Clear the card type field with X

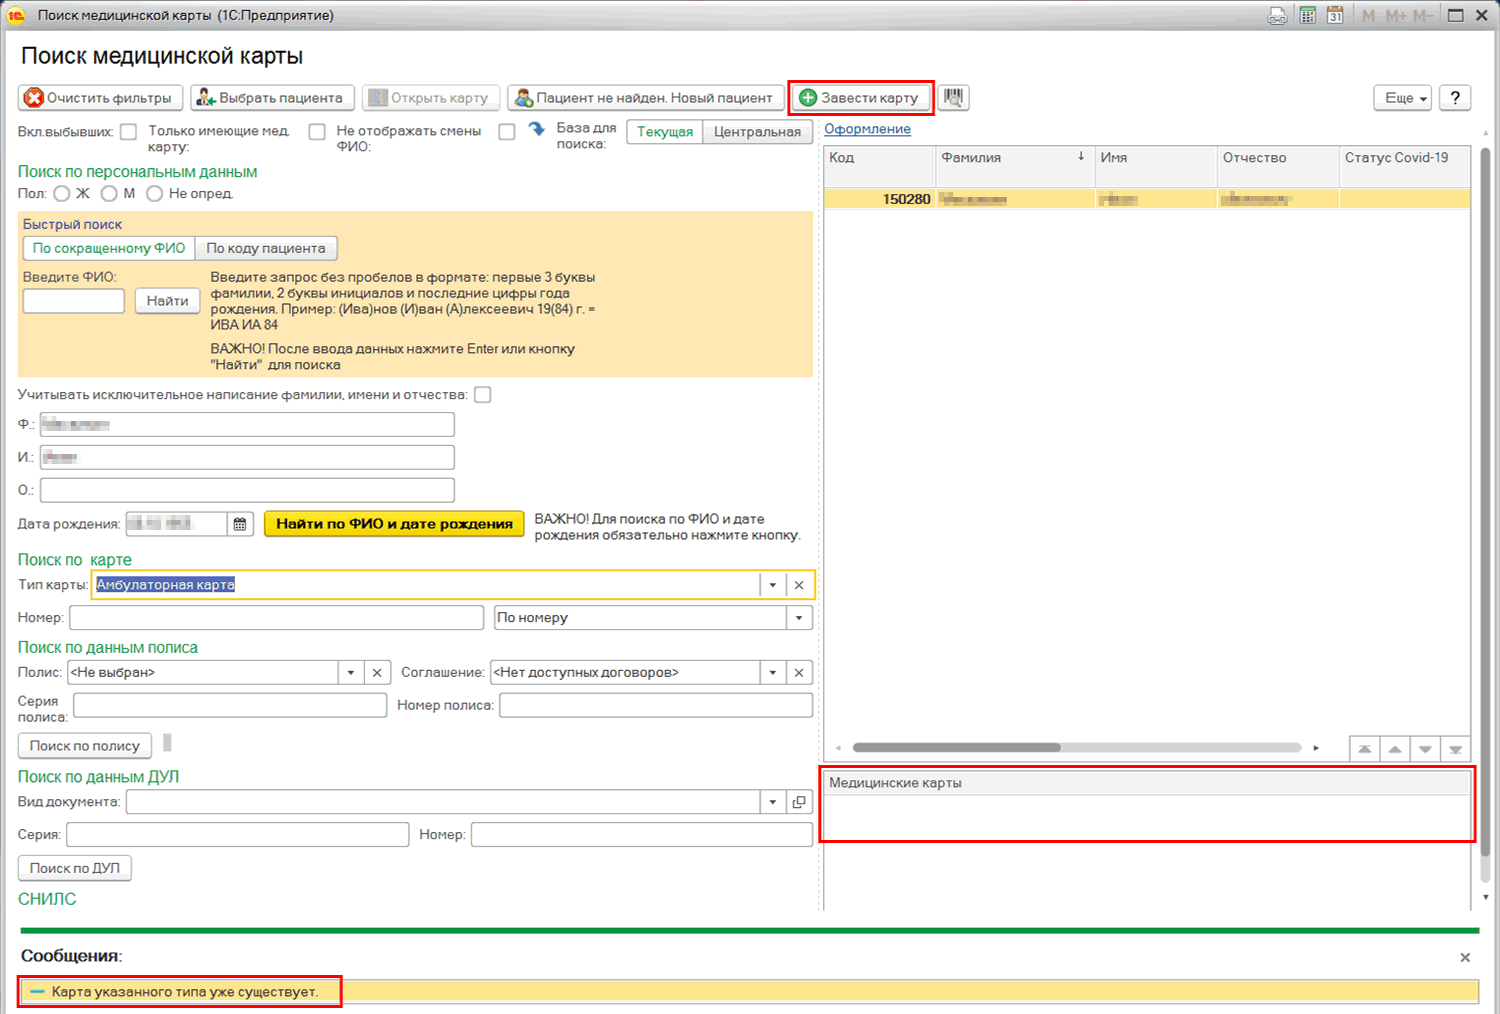point(799,585)
